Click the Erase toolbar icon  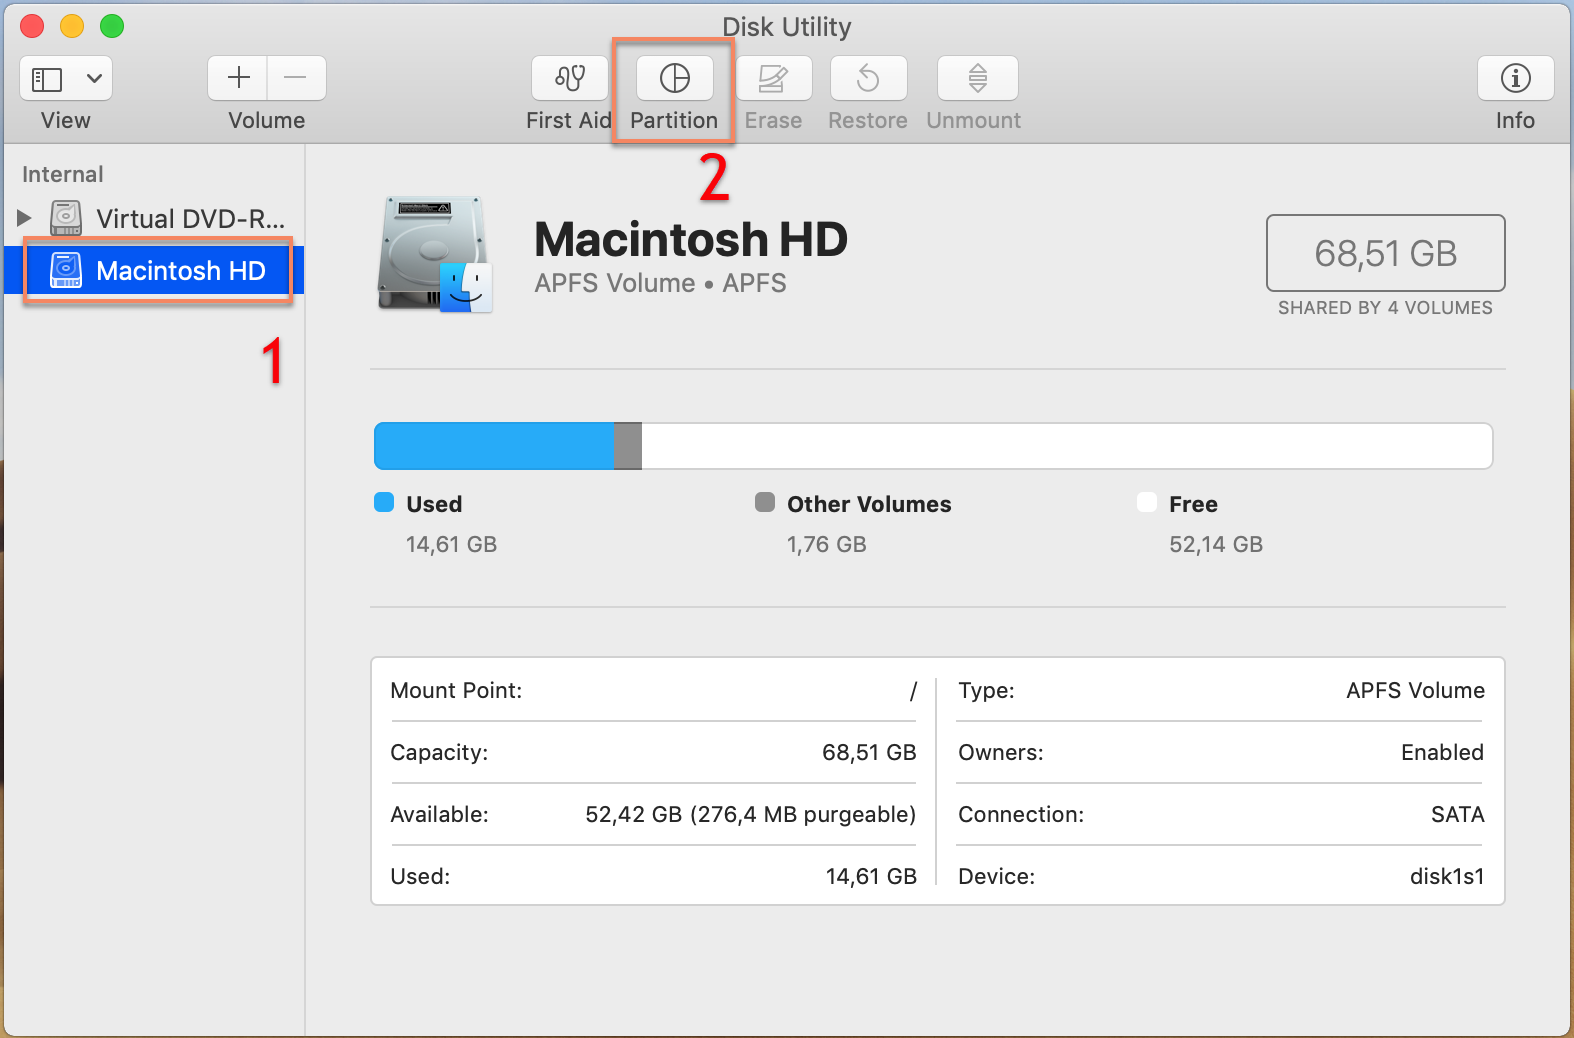pyautogui.click(x=773, y=78)
